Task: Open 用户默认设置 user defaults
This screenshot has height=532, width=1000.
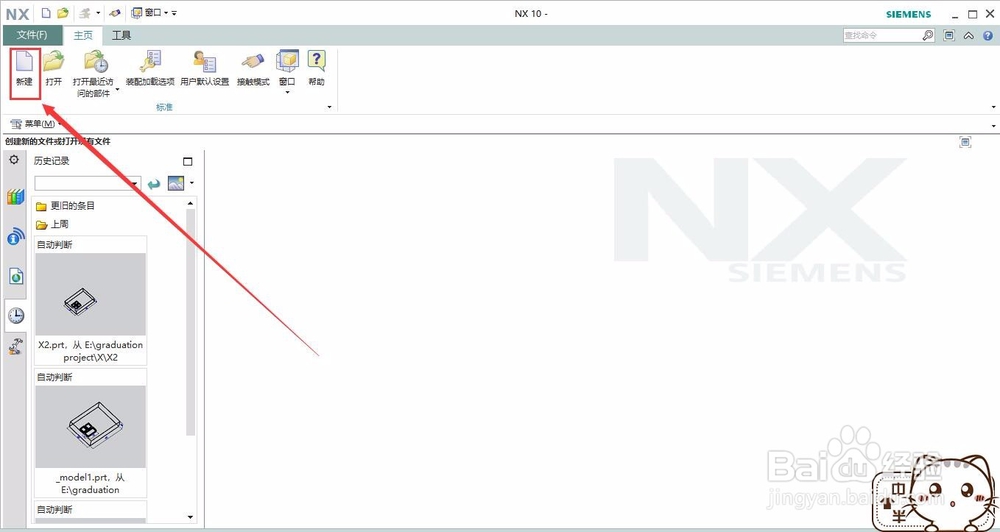Action: coord(205,69)
